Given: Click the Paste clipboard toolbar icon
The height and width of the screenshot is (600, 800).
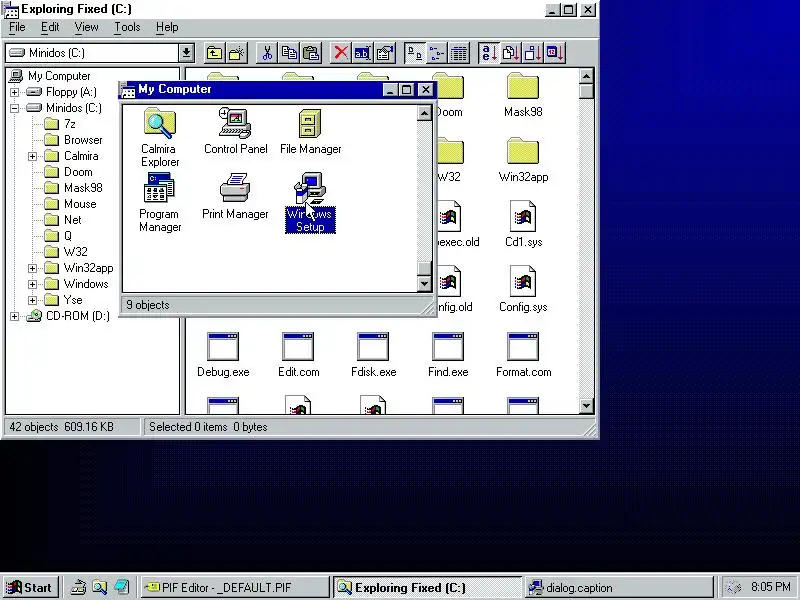Looking at the screenshot, I should [x=311, y=53].
